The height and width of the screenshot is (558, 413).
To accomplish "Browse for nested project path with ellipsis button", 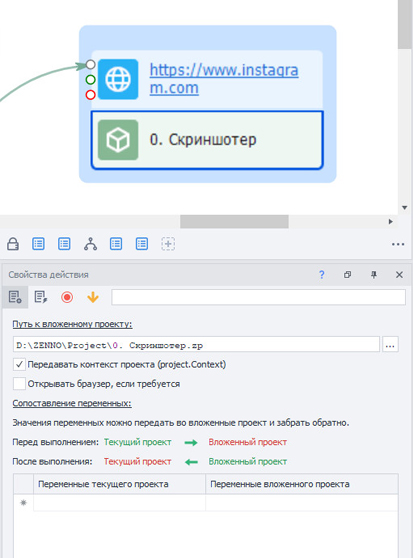I will (x=390, y=345).
